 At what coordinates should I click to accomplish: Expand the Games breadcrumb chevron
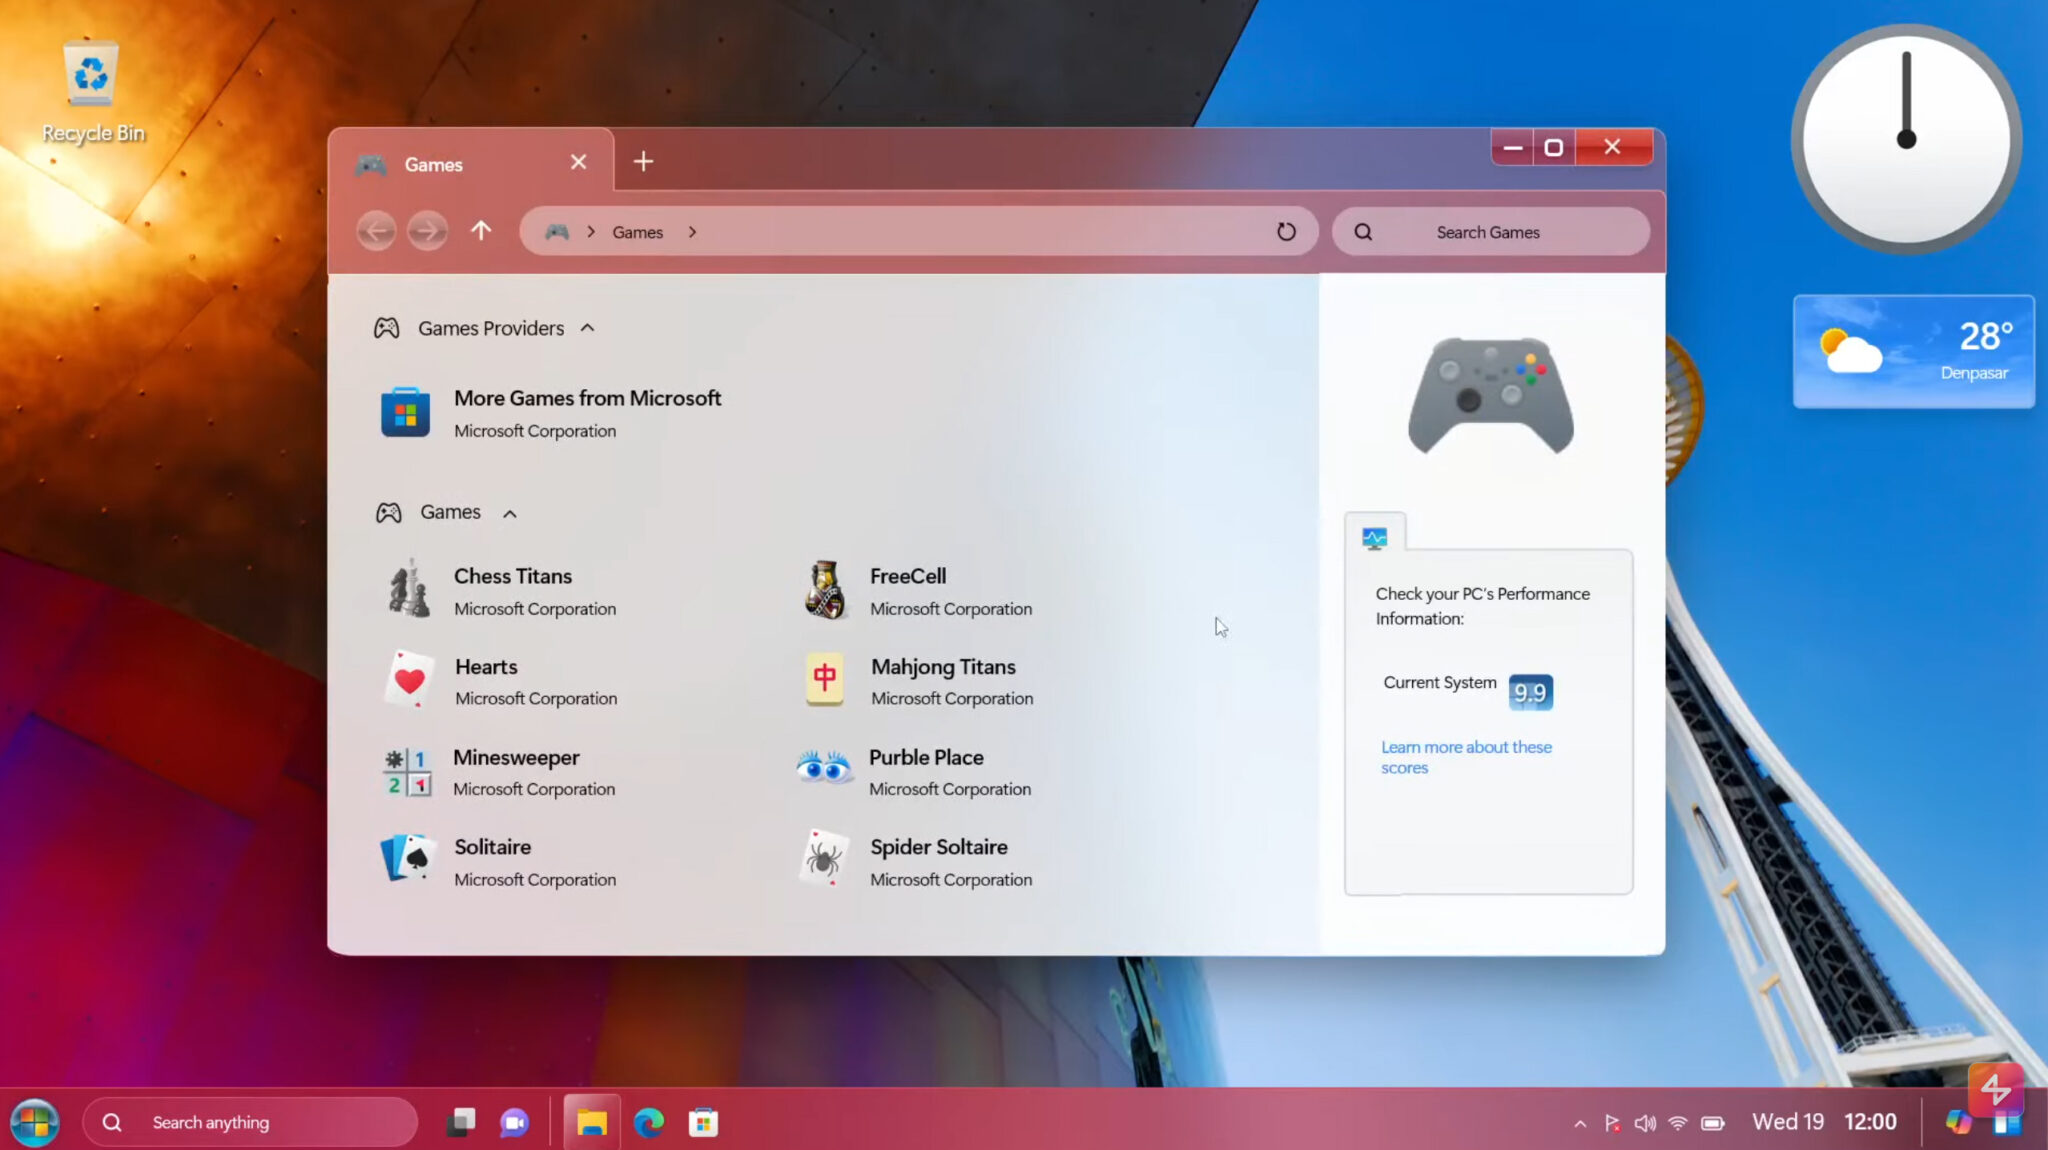692,231
